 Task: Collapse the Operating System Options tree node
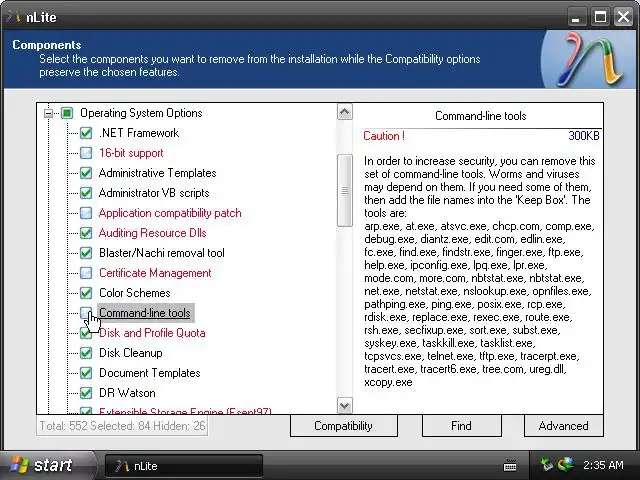pos(48,113)
